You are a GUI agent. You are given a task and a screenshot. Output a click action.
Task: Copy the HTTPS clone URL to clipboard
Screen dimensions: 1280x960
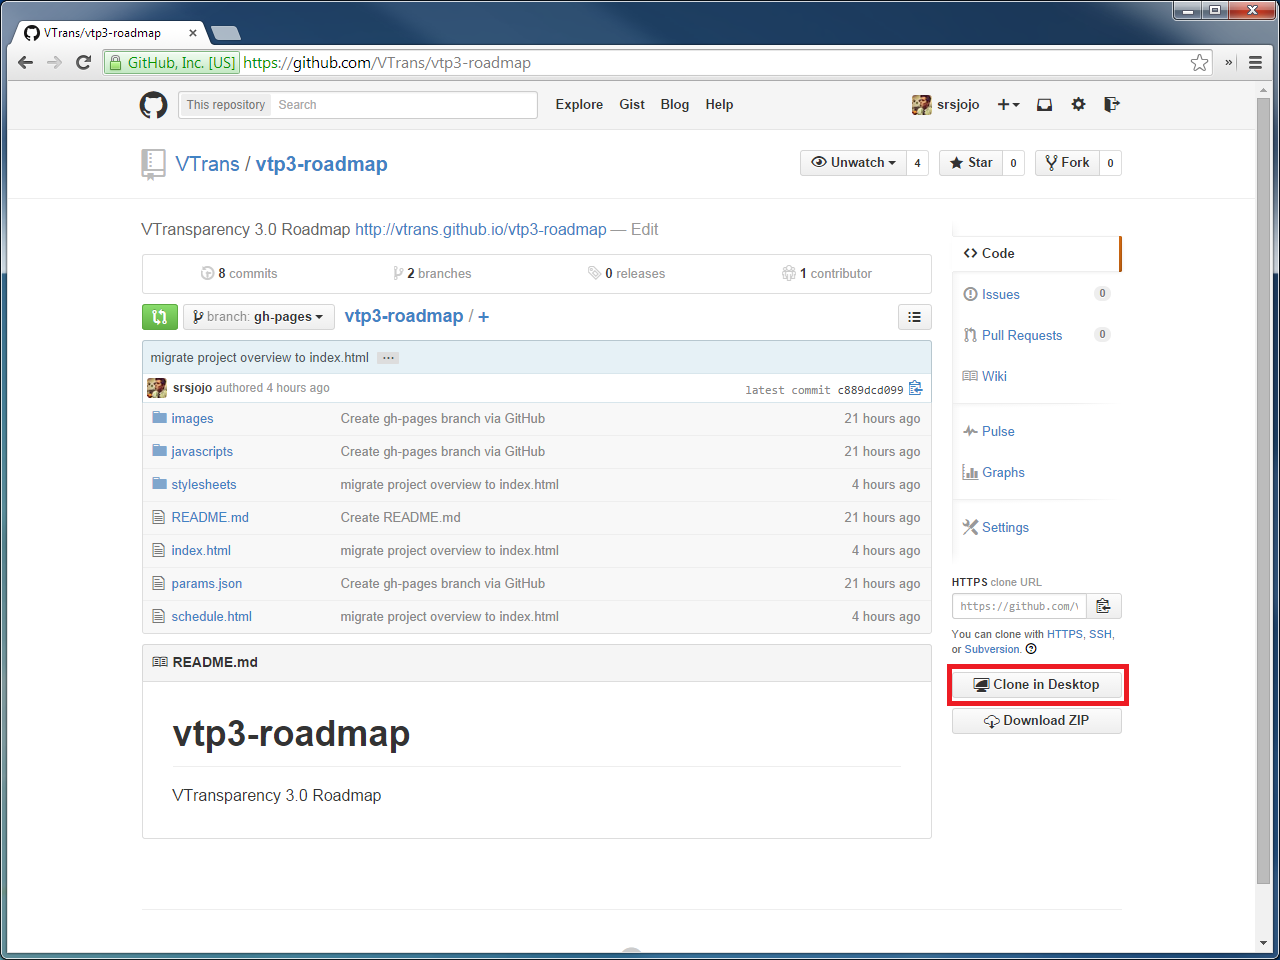pos(1104,606)
